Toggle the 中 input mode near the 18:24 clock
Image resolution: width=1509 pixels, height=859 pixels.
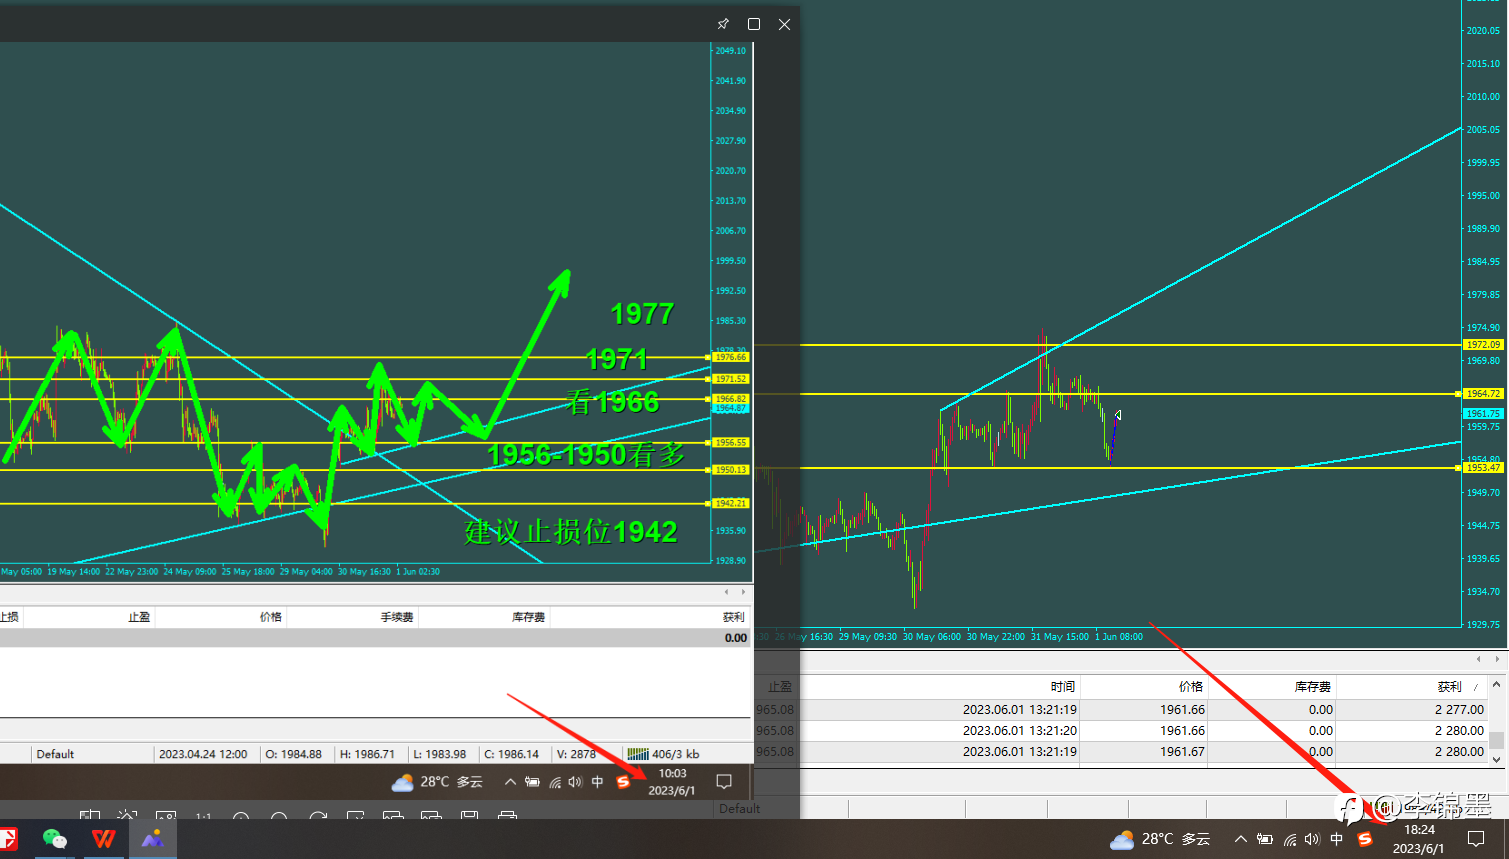(1337, 839)
